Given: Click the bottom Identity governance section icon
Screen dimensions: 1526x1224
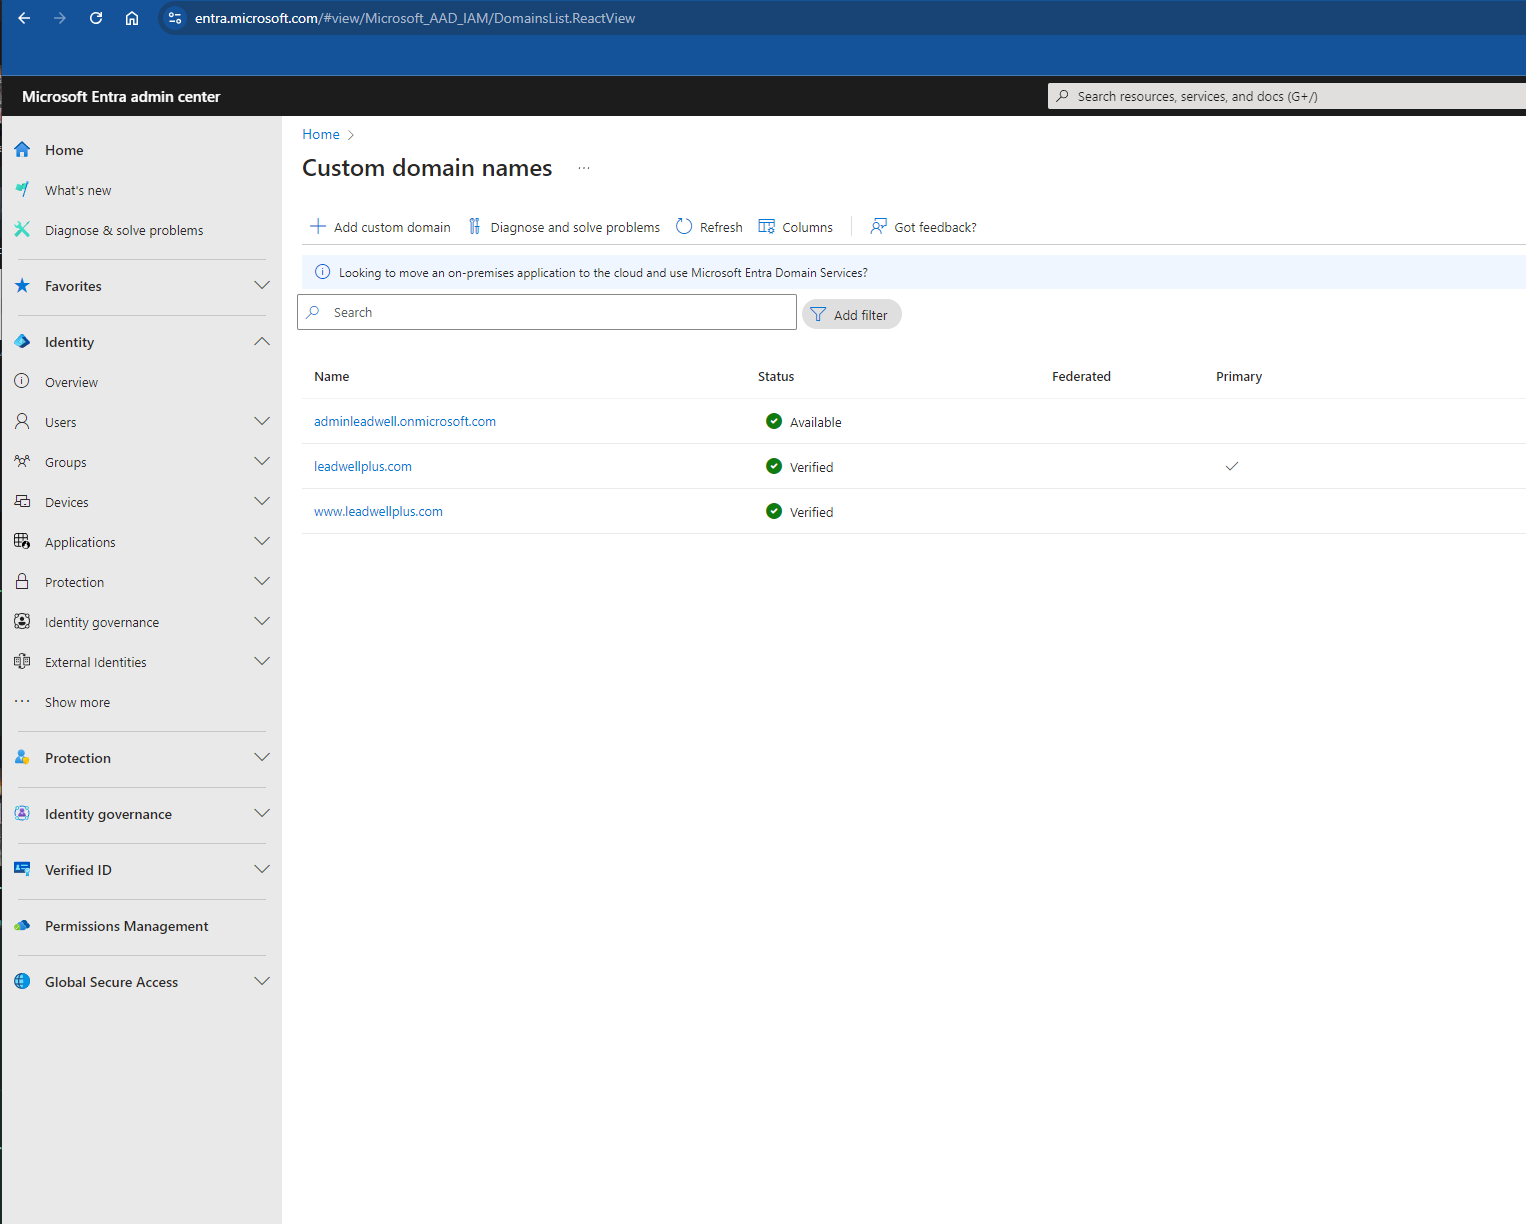Looking at the screenshot, I should (22, 814).
